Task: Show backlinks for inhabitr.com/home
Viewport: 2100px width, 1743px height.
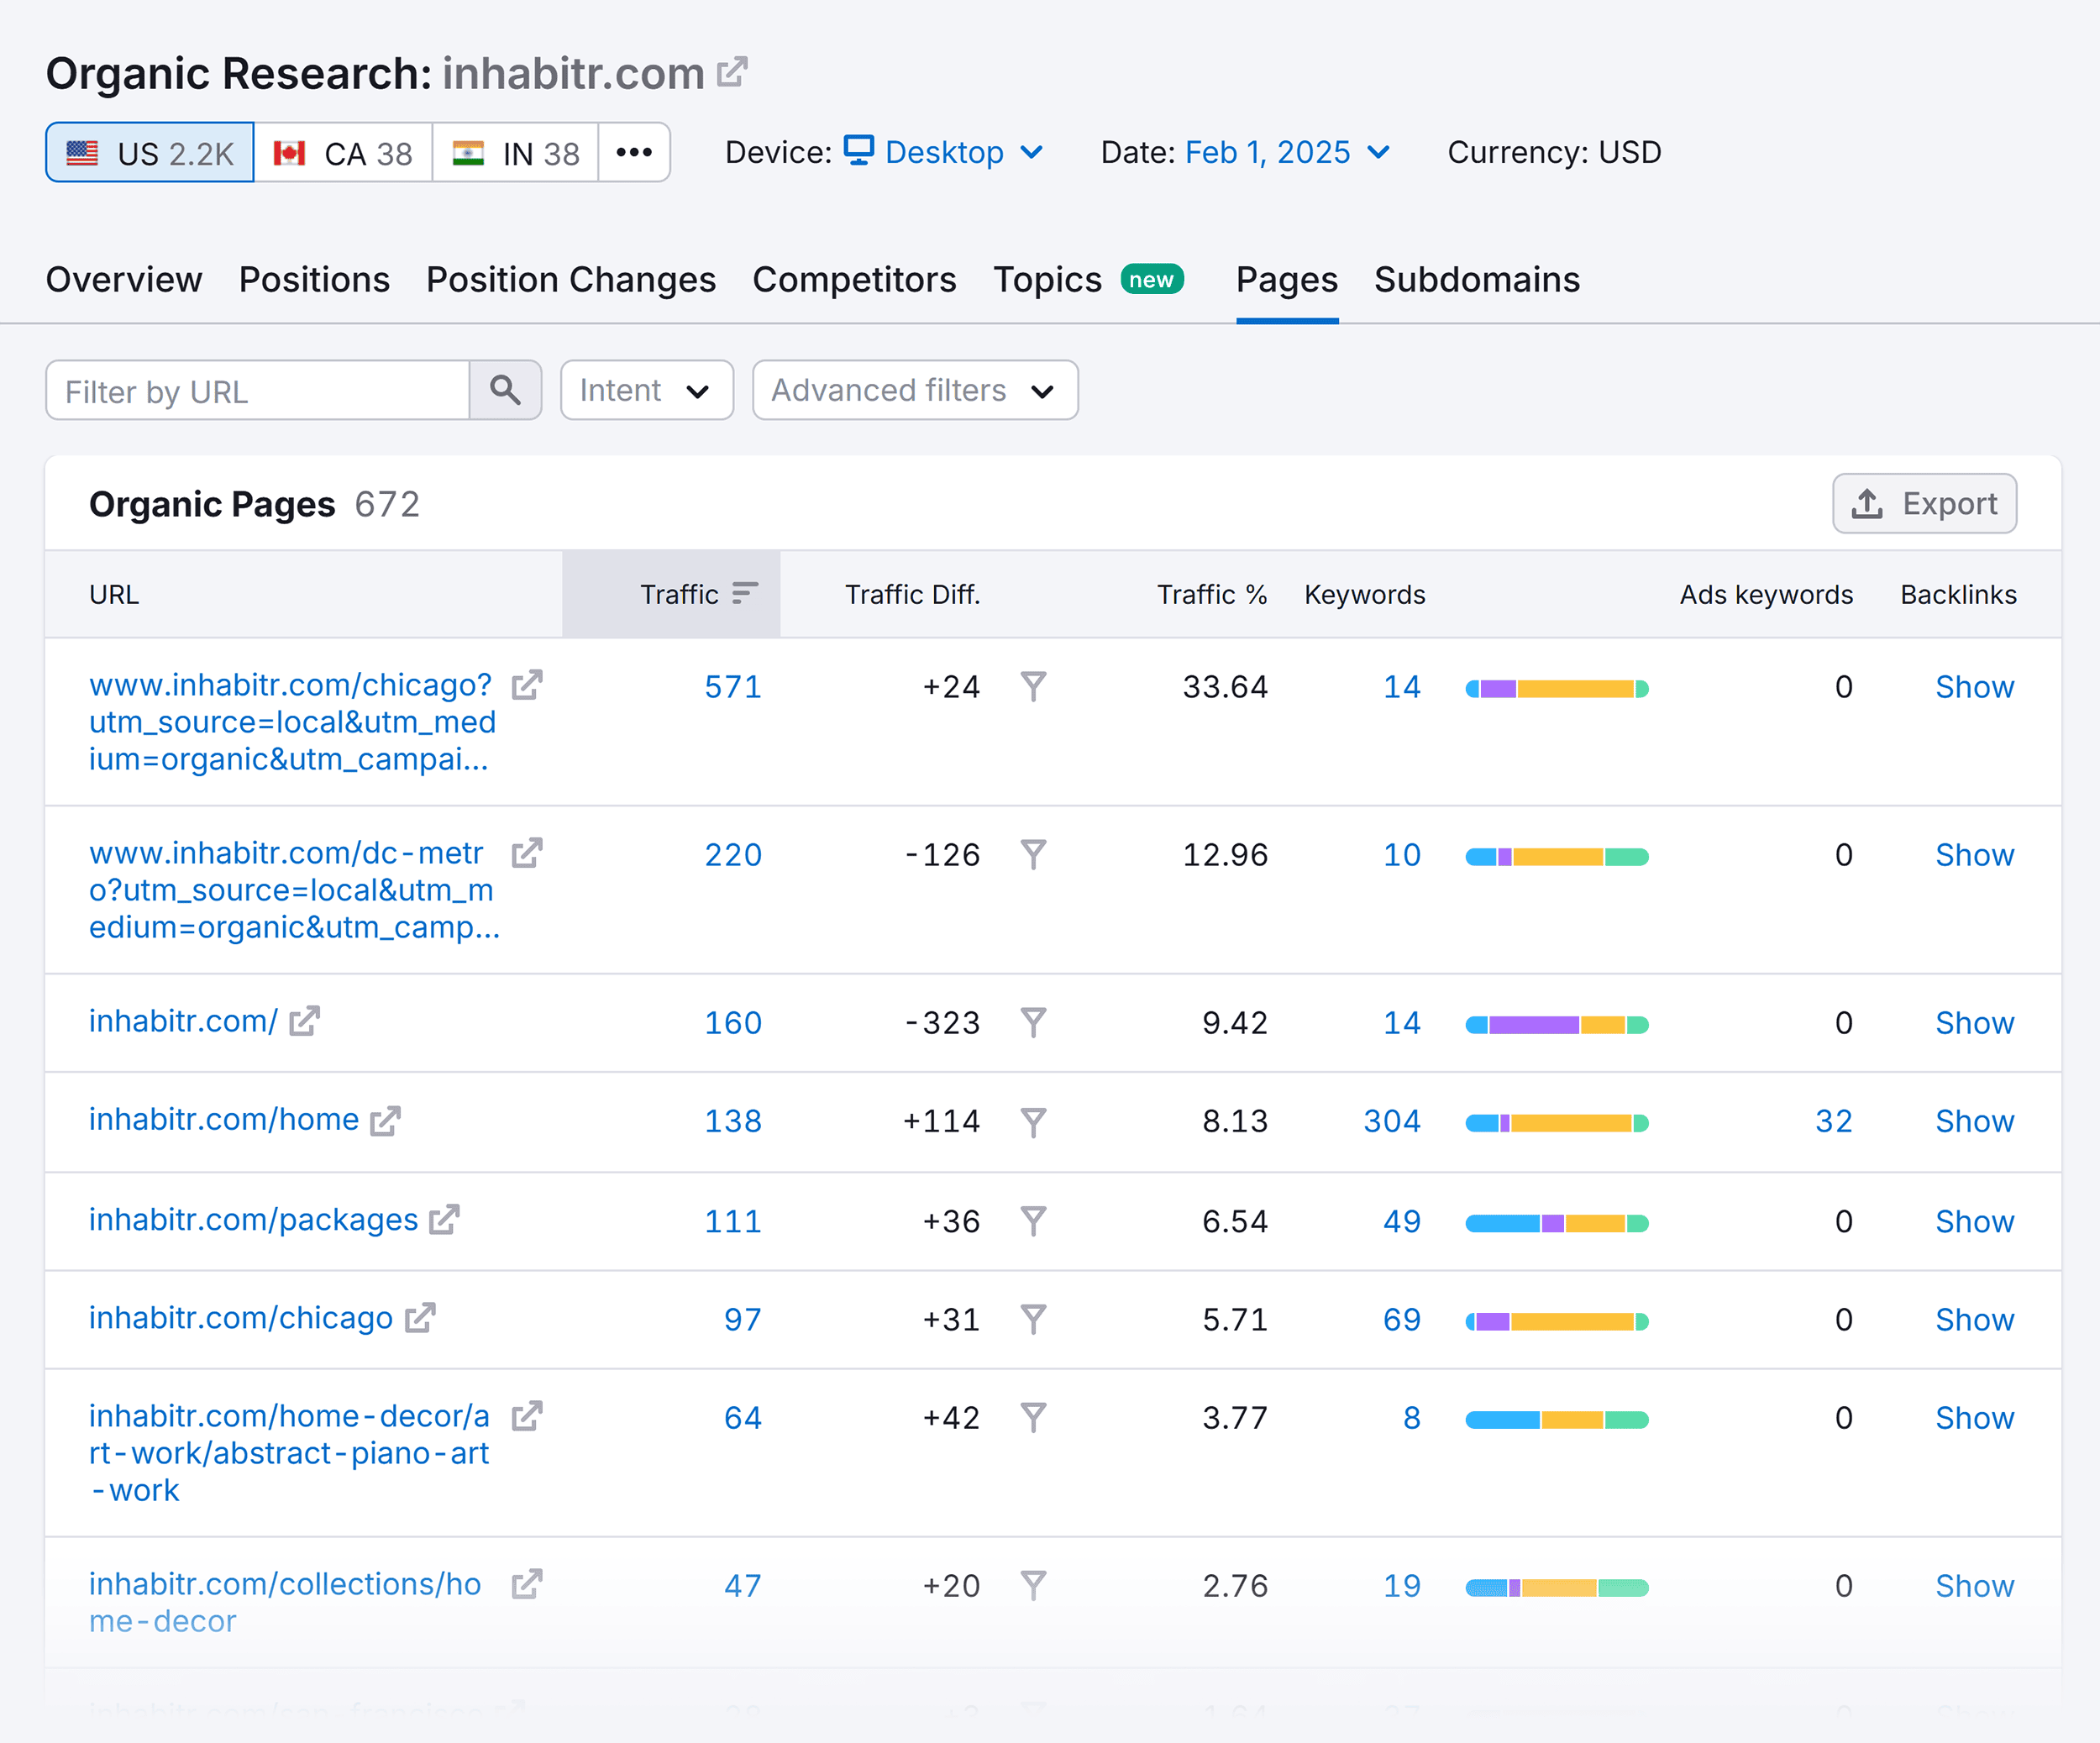Action: (x=1974, y=1120)
